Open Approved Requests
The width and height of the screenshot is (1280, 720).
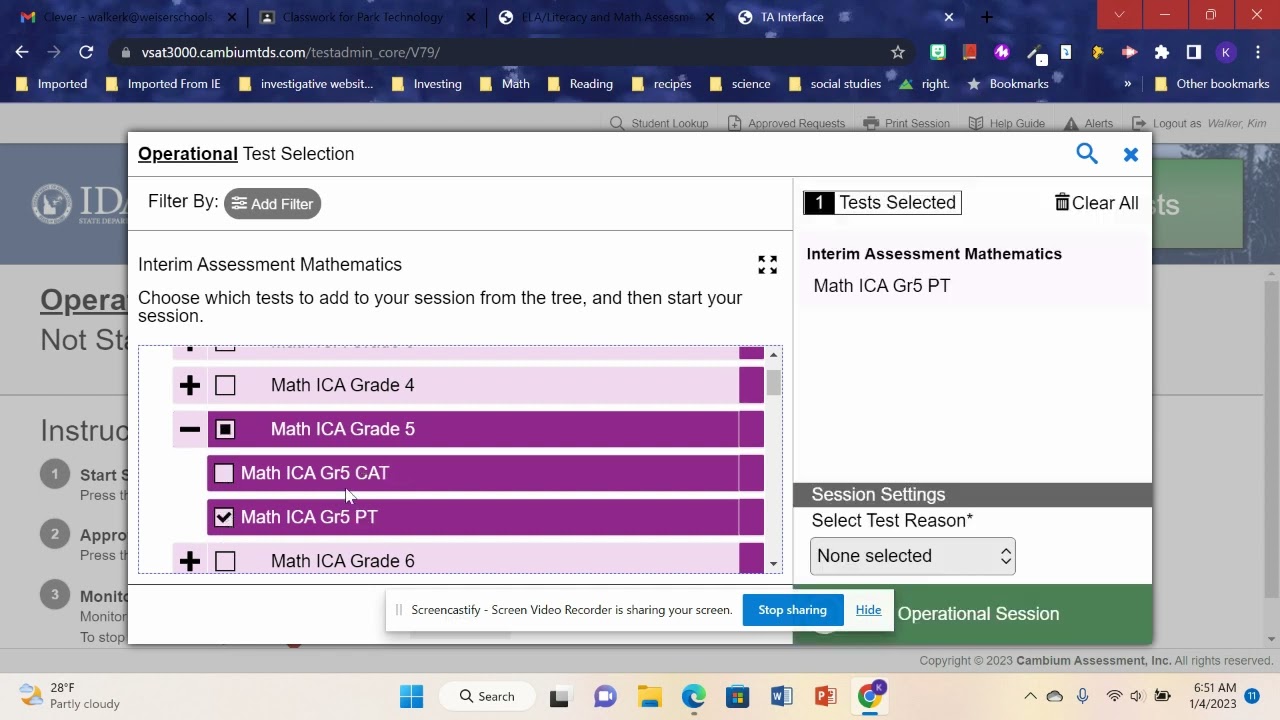click(786, 123)
